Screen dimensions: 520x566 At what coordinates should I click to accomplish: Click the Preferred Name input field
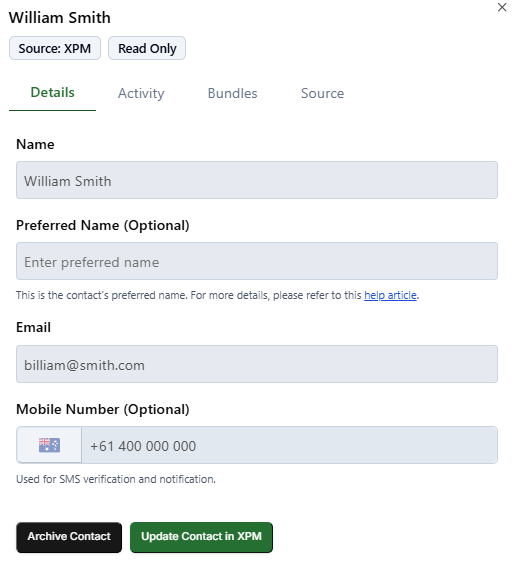click(257, 261)
